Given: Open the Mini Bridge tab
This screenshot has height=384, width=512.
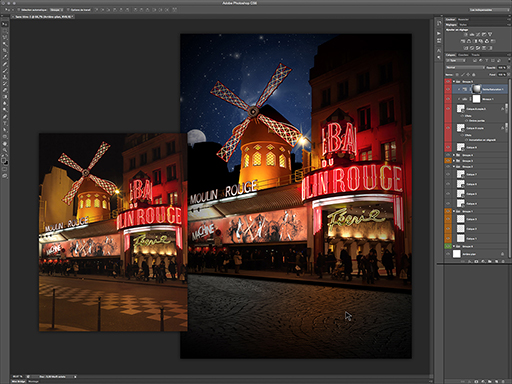Looking at the screenshot, I should pyautogui.click(x=19, y=381).
